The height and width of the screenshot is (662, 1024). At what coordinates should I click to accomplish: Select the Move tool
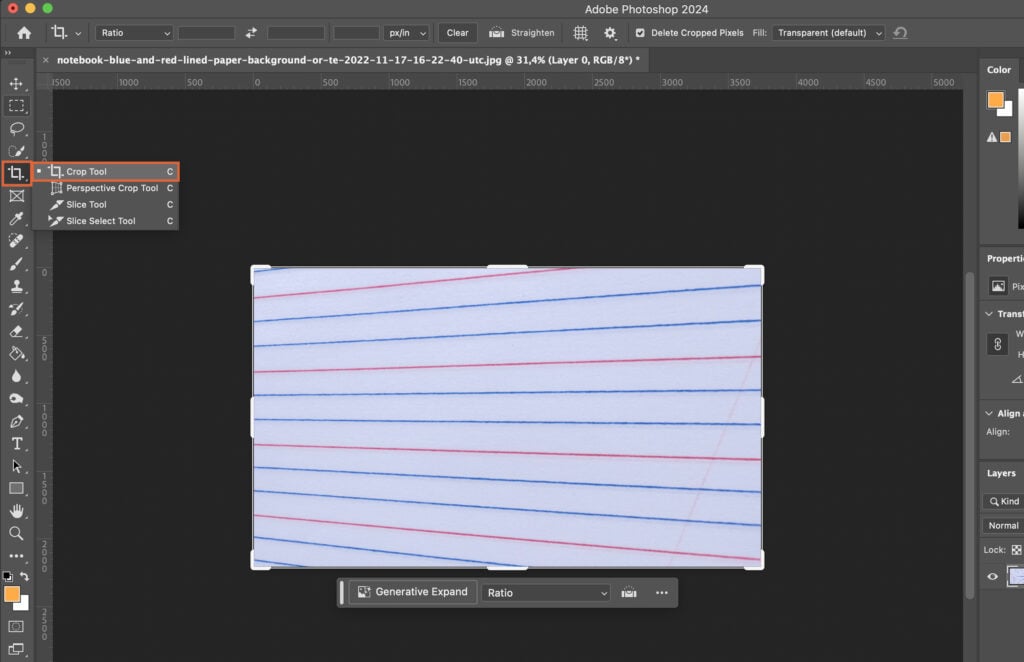[x=16, y=84]
